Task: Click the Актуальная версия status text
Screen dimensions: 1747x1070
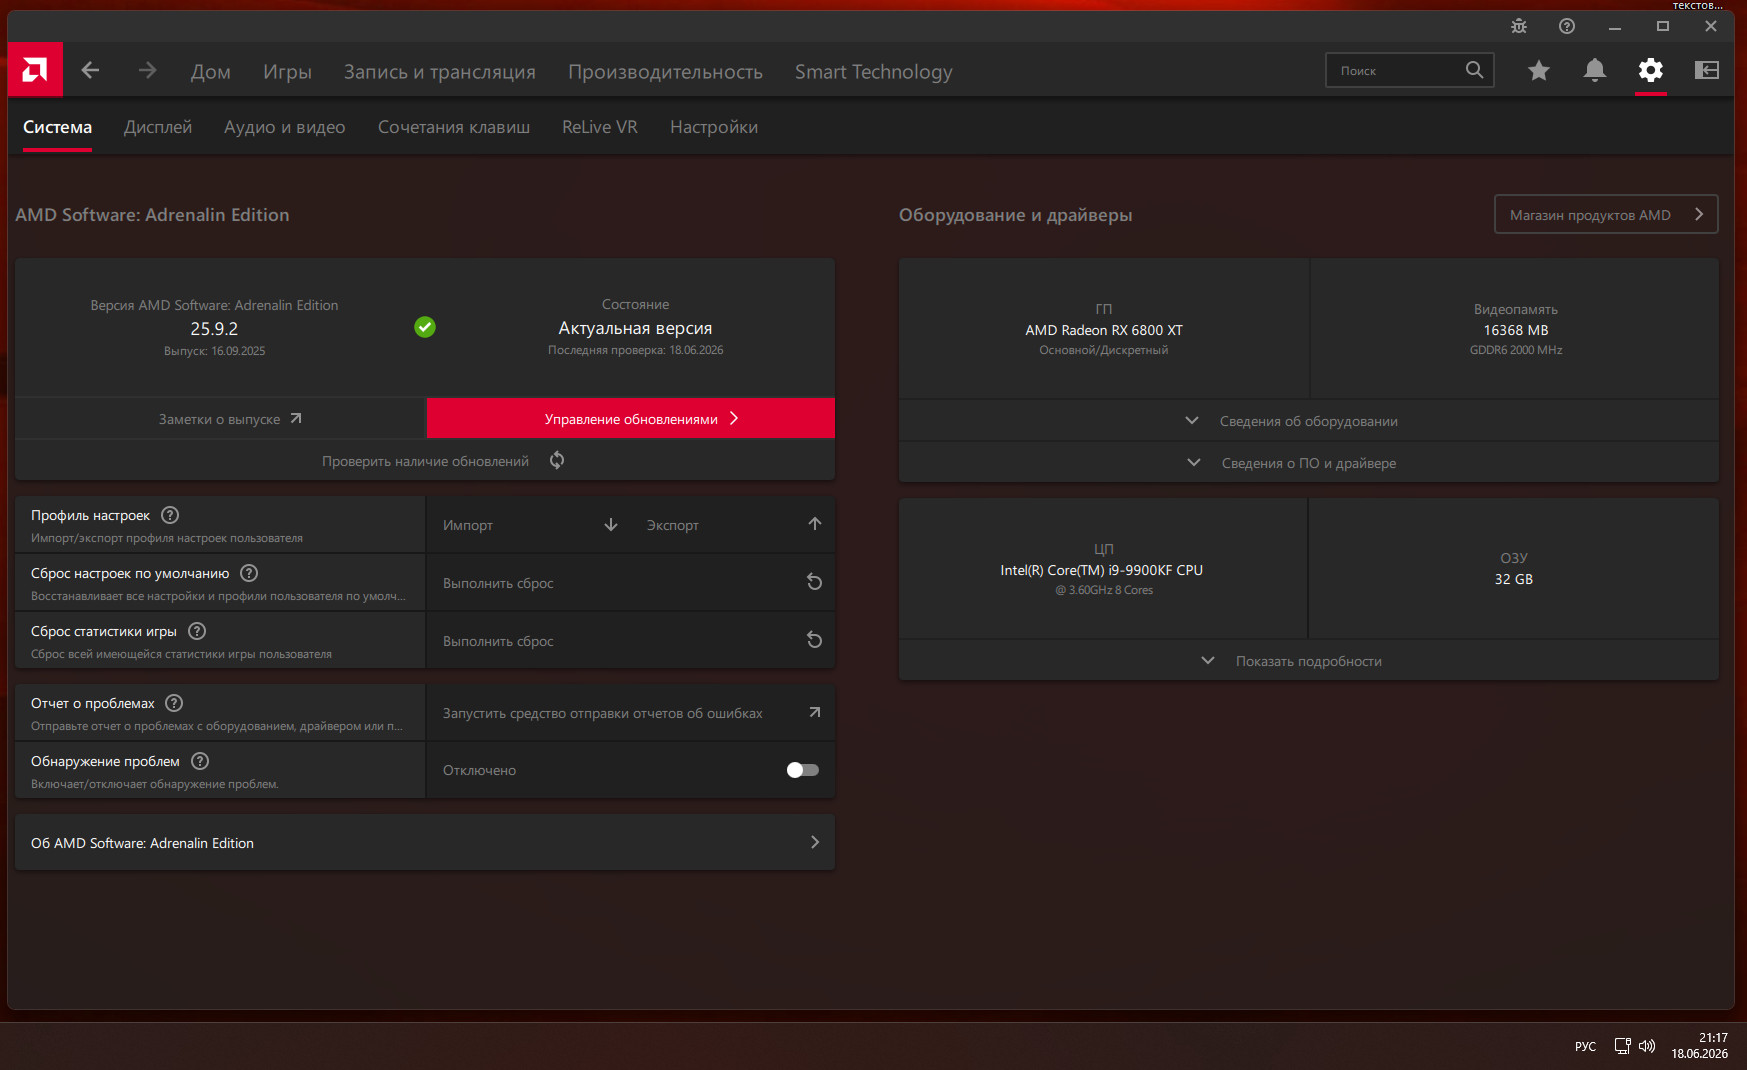Action: point(635,328)
